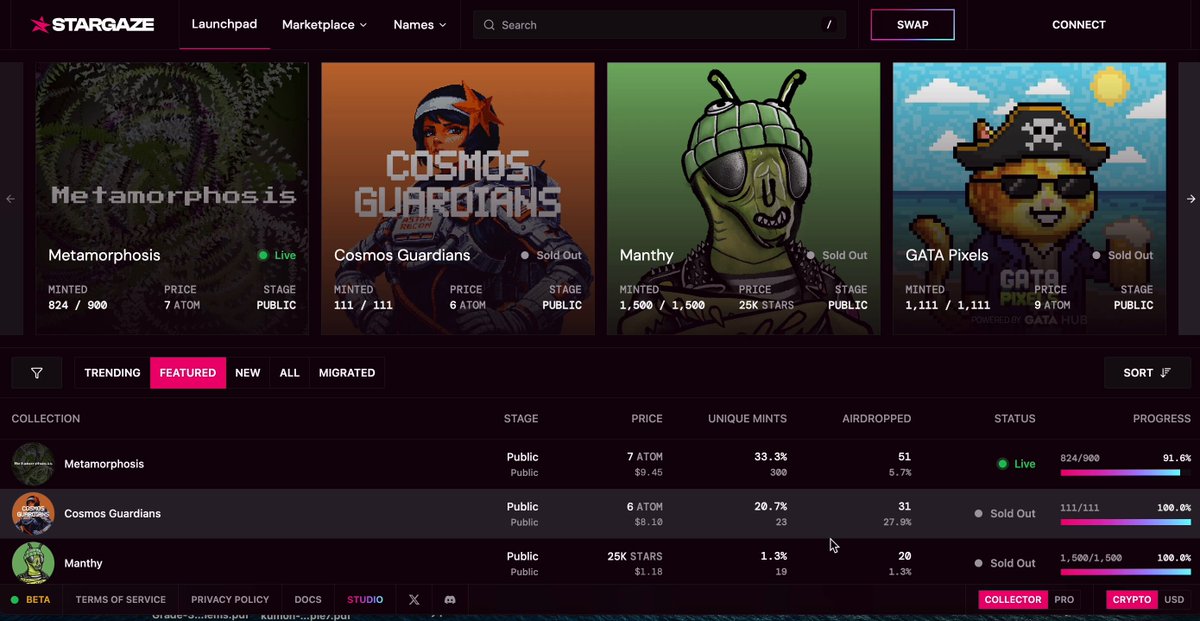Open the Docs link
Image resolution: width=1200 pixels, height=621 pixels.
click(x=308, y=600)
